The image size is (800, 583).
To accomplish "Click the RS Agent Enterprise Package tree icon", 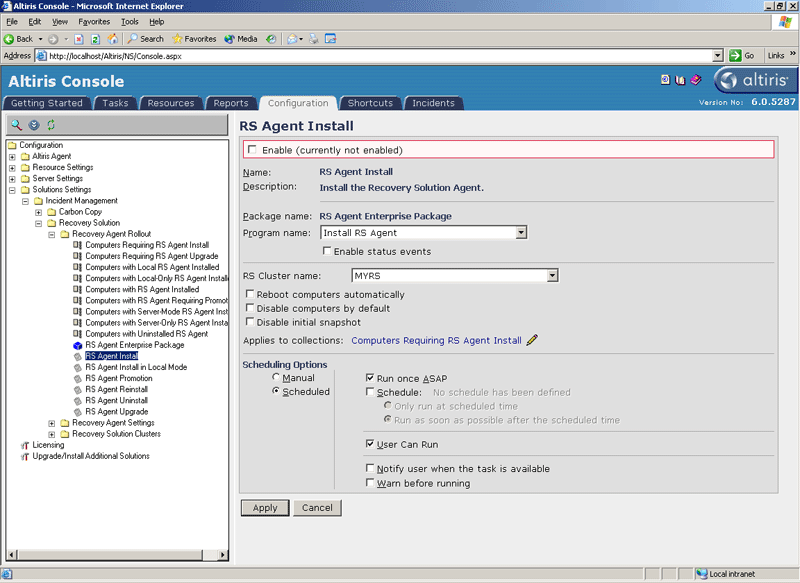I will pyautogui.click(x=77, y=345).
